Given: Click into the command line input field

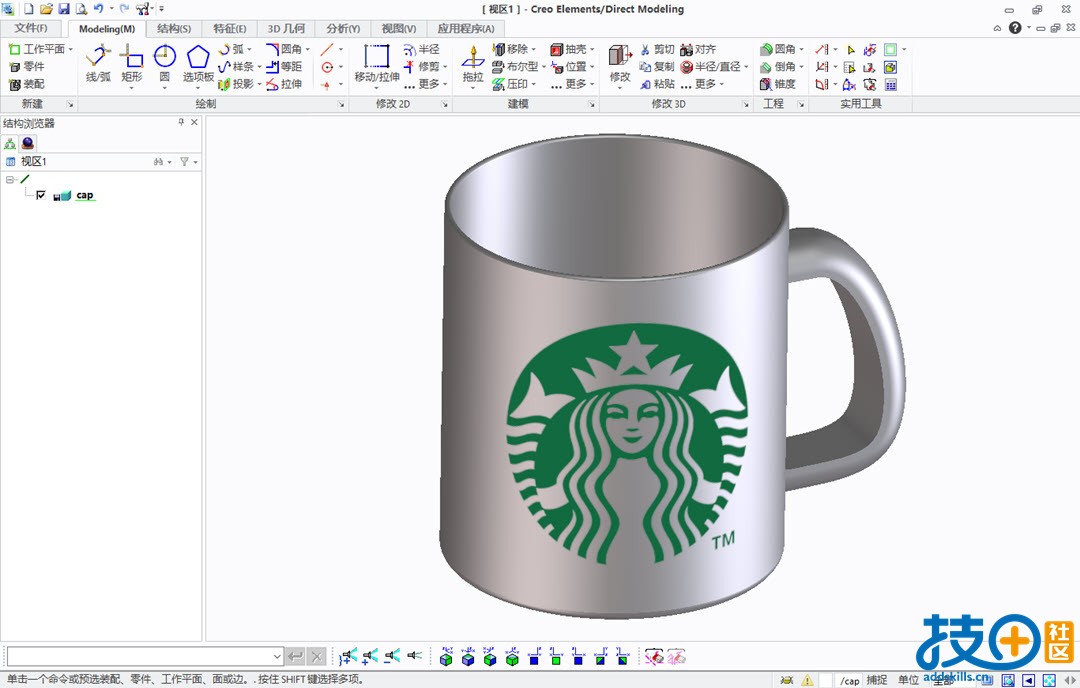Looking at the screenshot, I should tap(139, 656).
